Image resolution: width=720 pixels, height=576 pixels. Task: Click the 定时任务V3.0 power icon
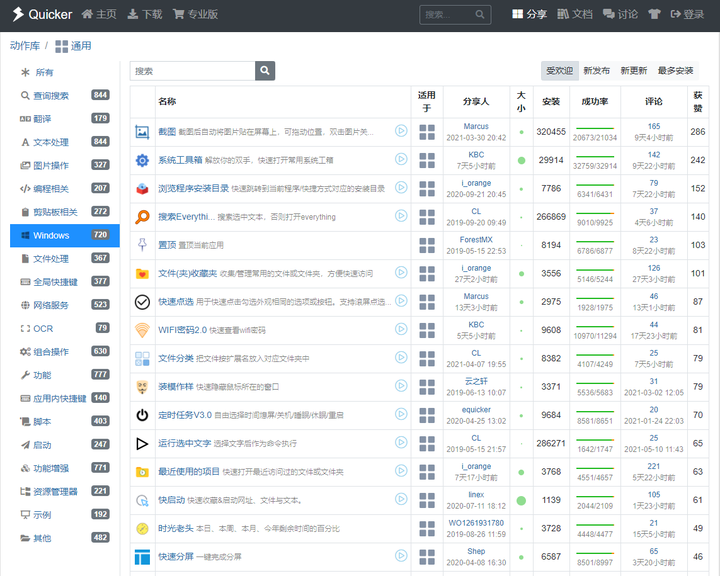[142, 415]
